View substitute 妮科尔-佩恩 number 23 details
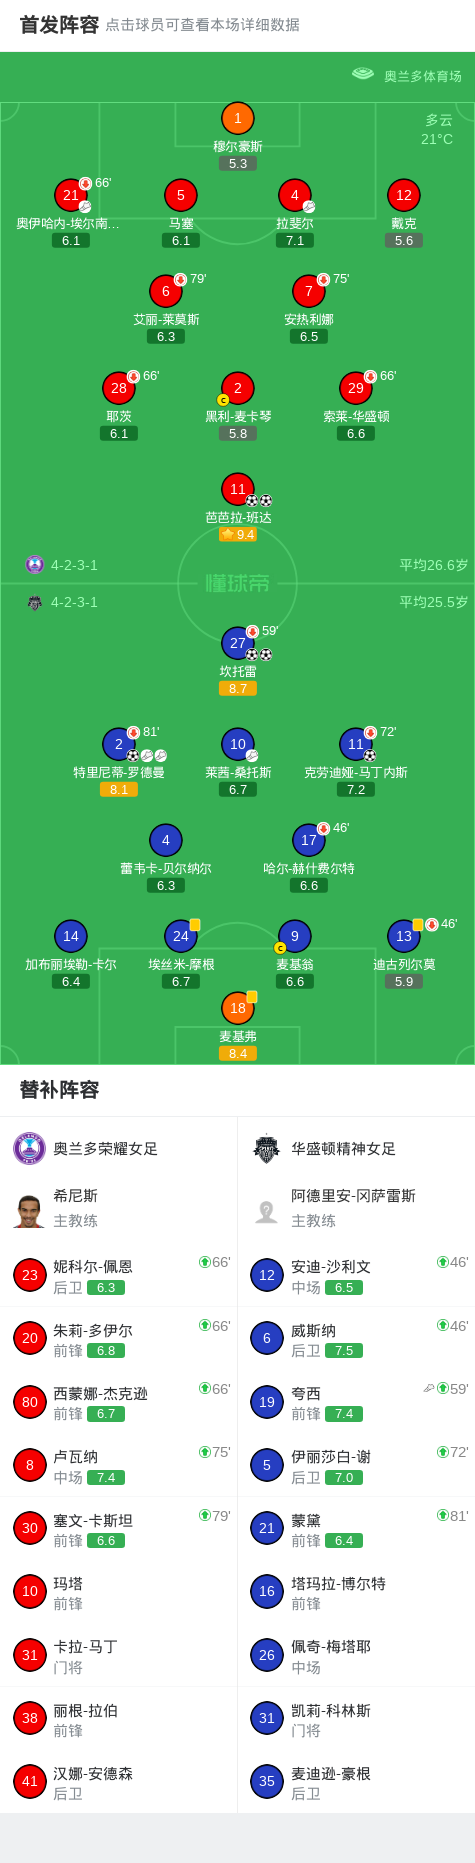 118,1275
